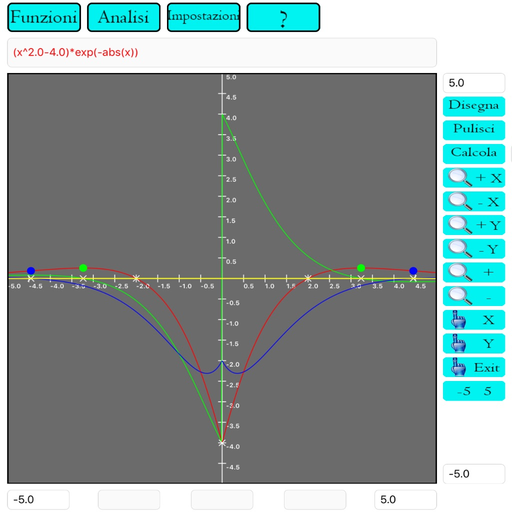Activate the hand pan Y tool

point(474,343)
